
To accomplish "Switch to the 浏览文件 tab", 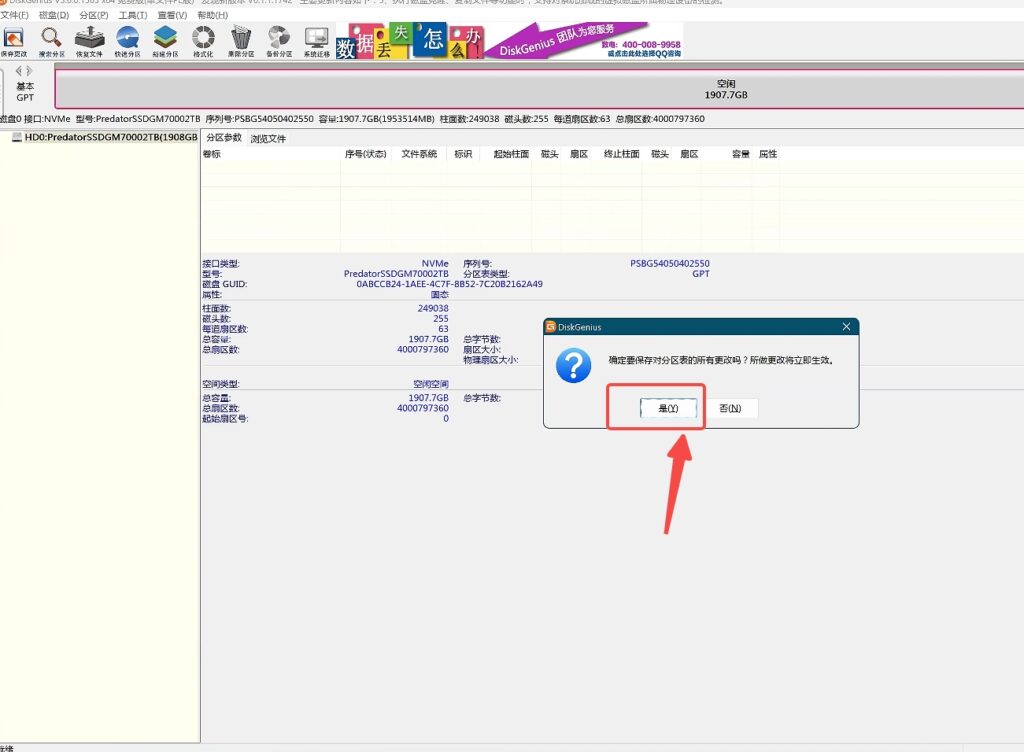I will (268, 138).
